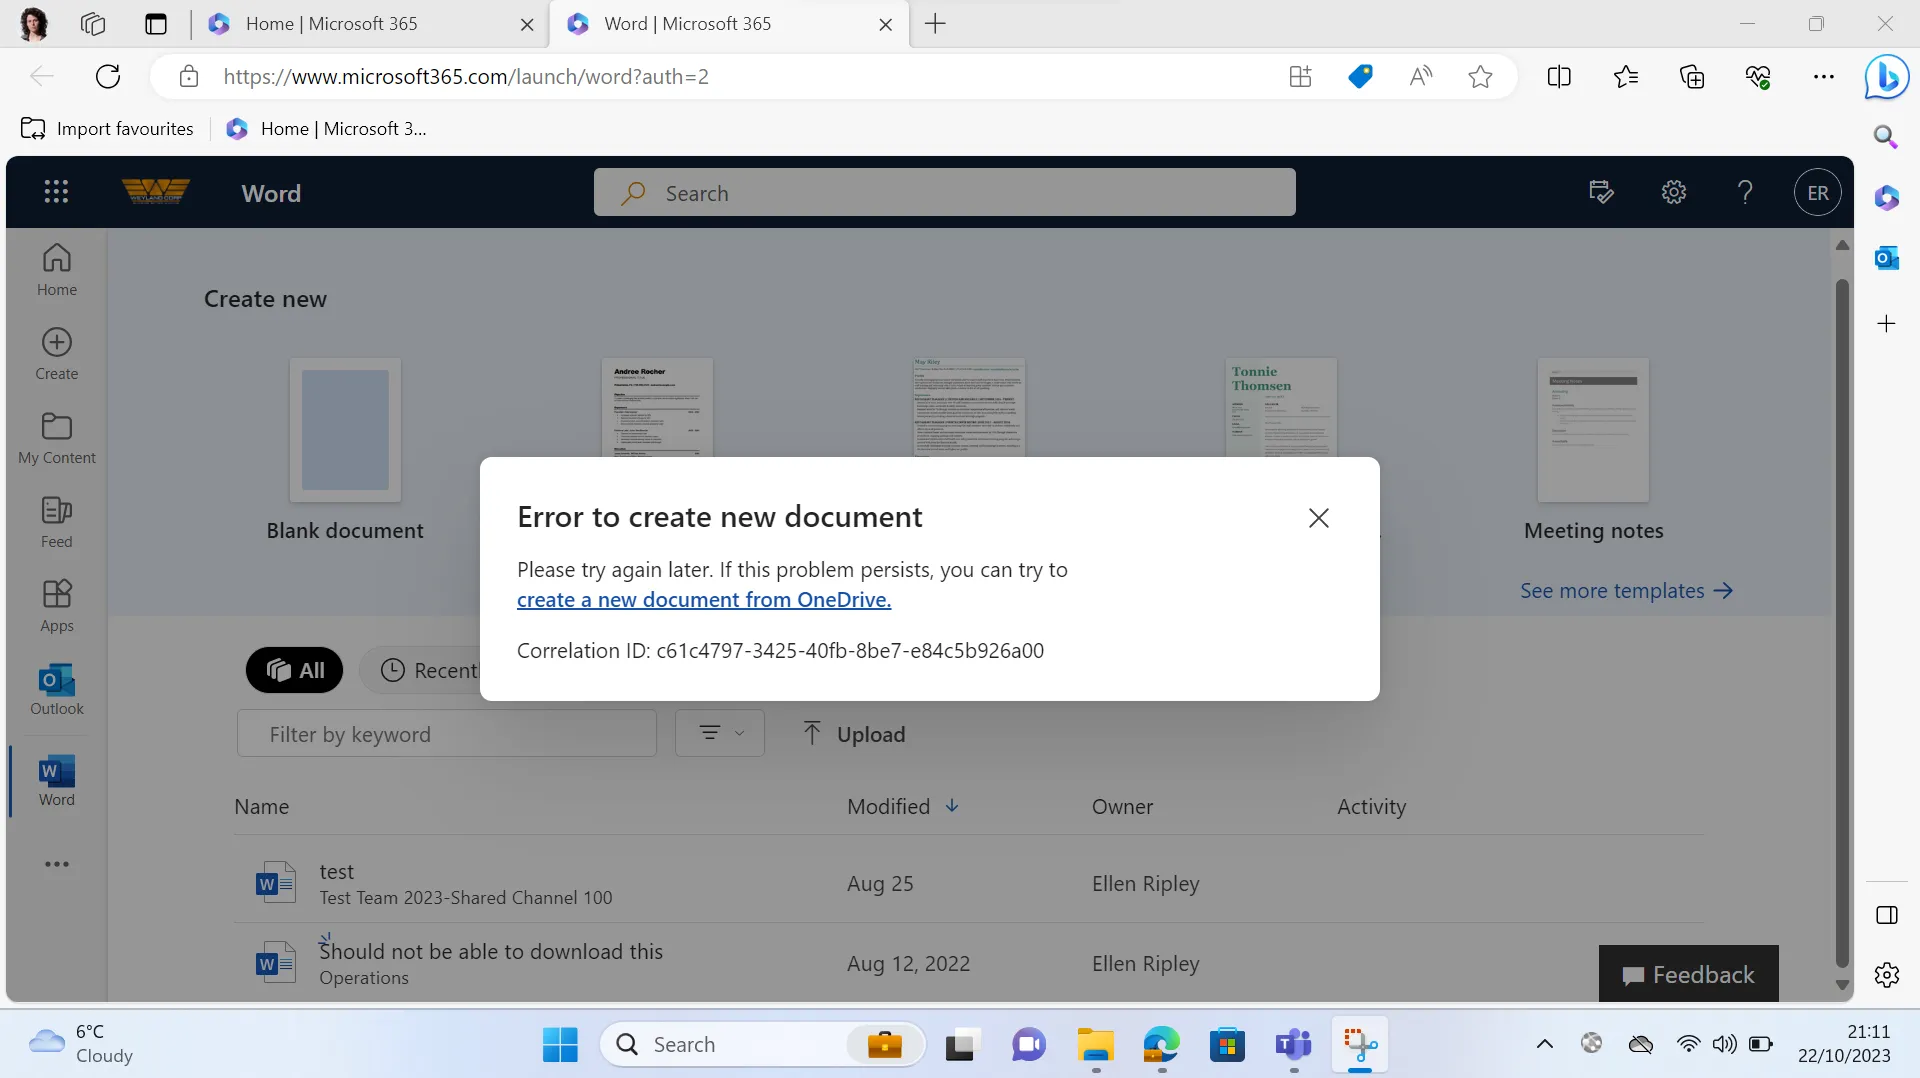Open Edge split screen view
The image size is (1920, 1078).
1559,77
